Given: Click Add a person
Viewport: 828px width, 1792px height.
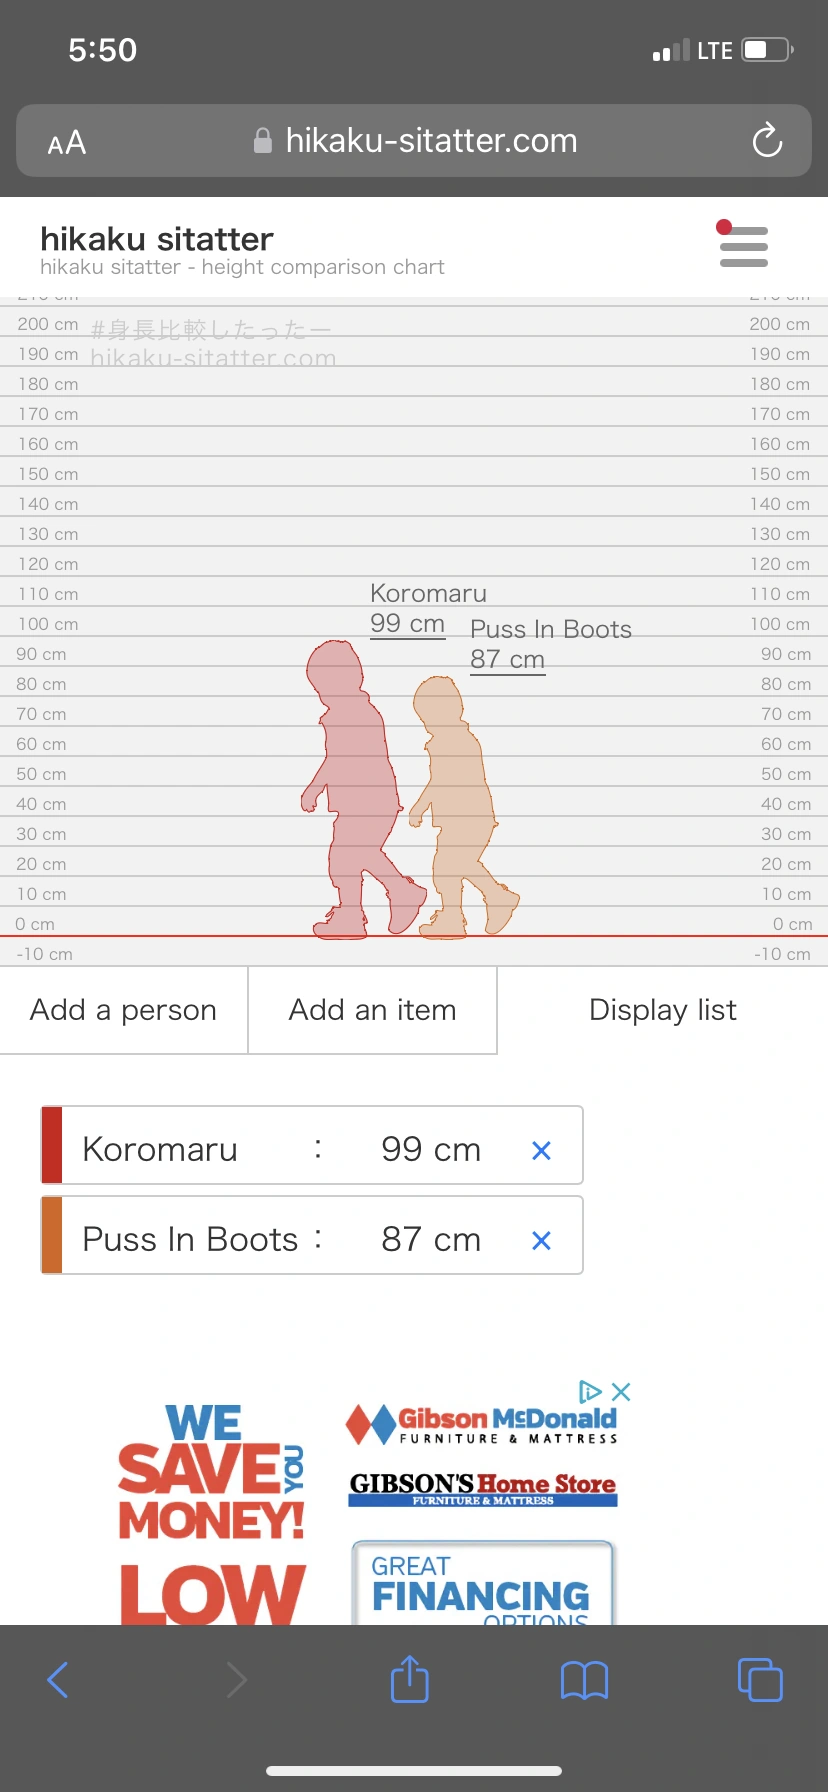Looking at the screenshot, I should tap(123, 1010).
